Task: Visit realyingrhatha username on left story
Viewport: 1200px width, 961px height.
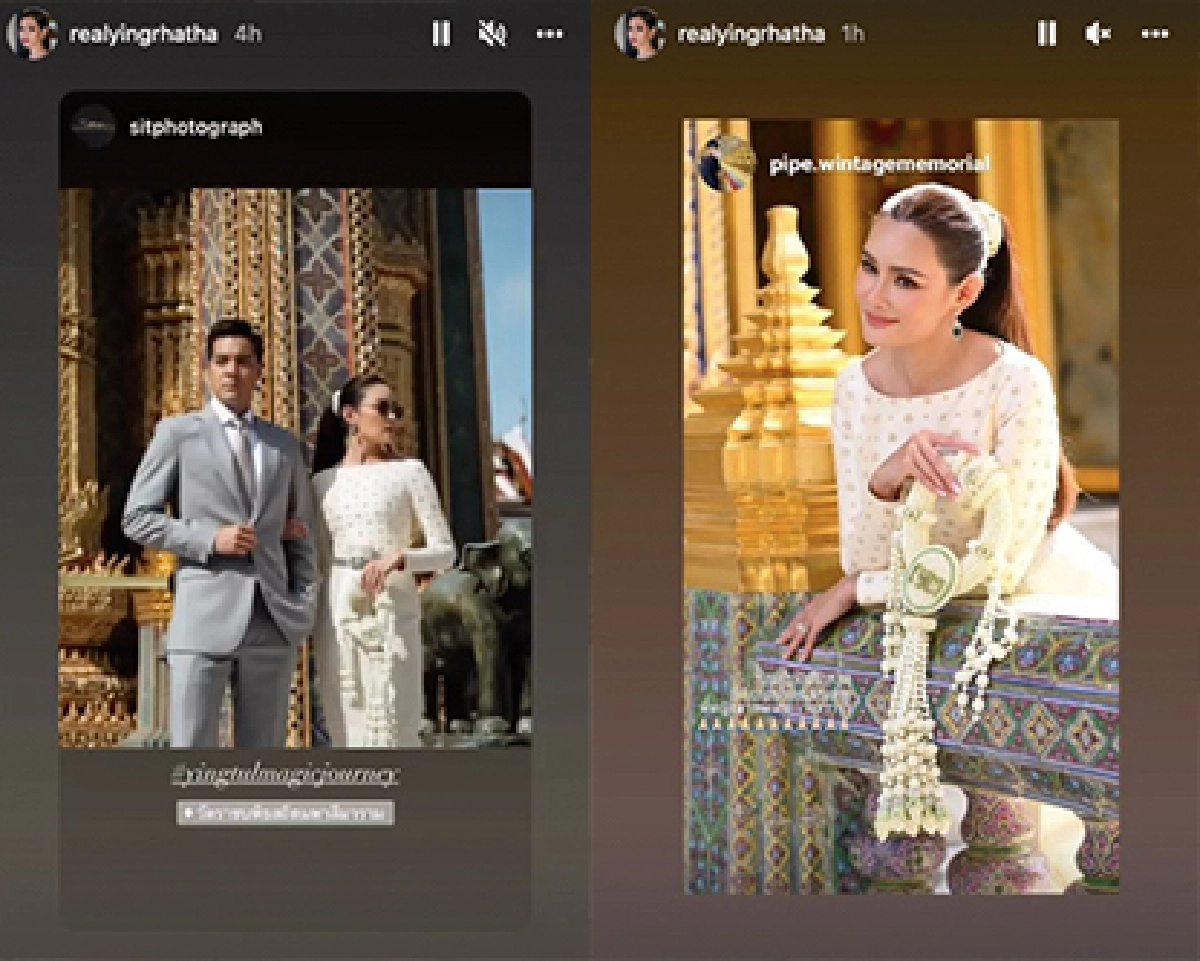Action: pyautogui.click(x=144, y=34)
